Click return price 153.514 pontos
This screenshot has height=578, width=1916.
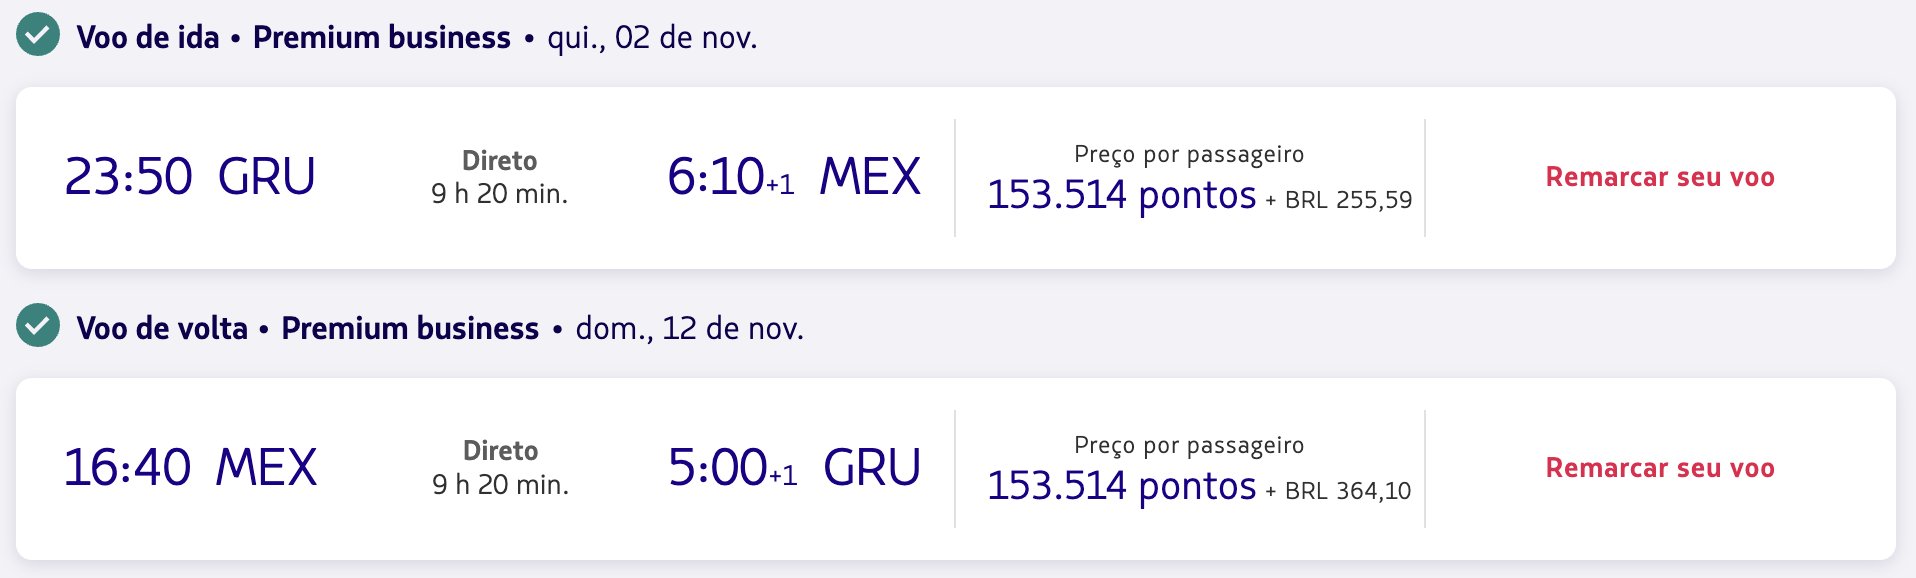1121,486
